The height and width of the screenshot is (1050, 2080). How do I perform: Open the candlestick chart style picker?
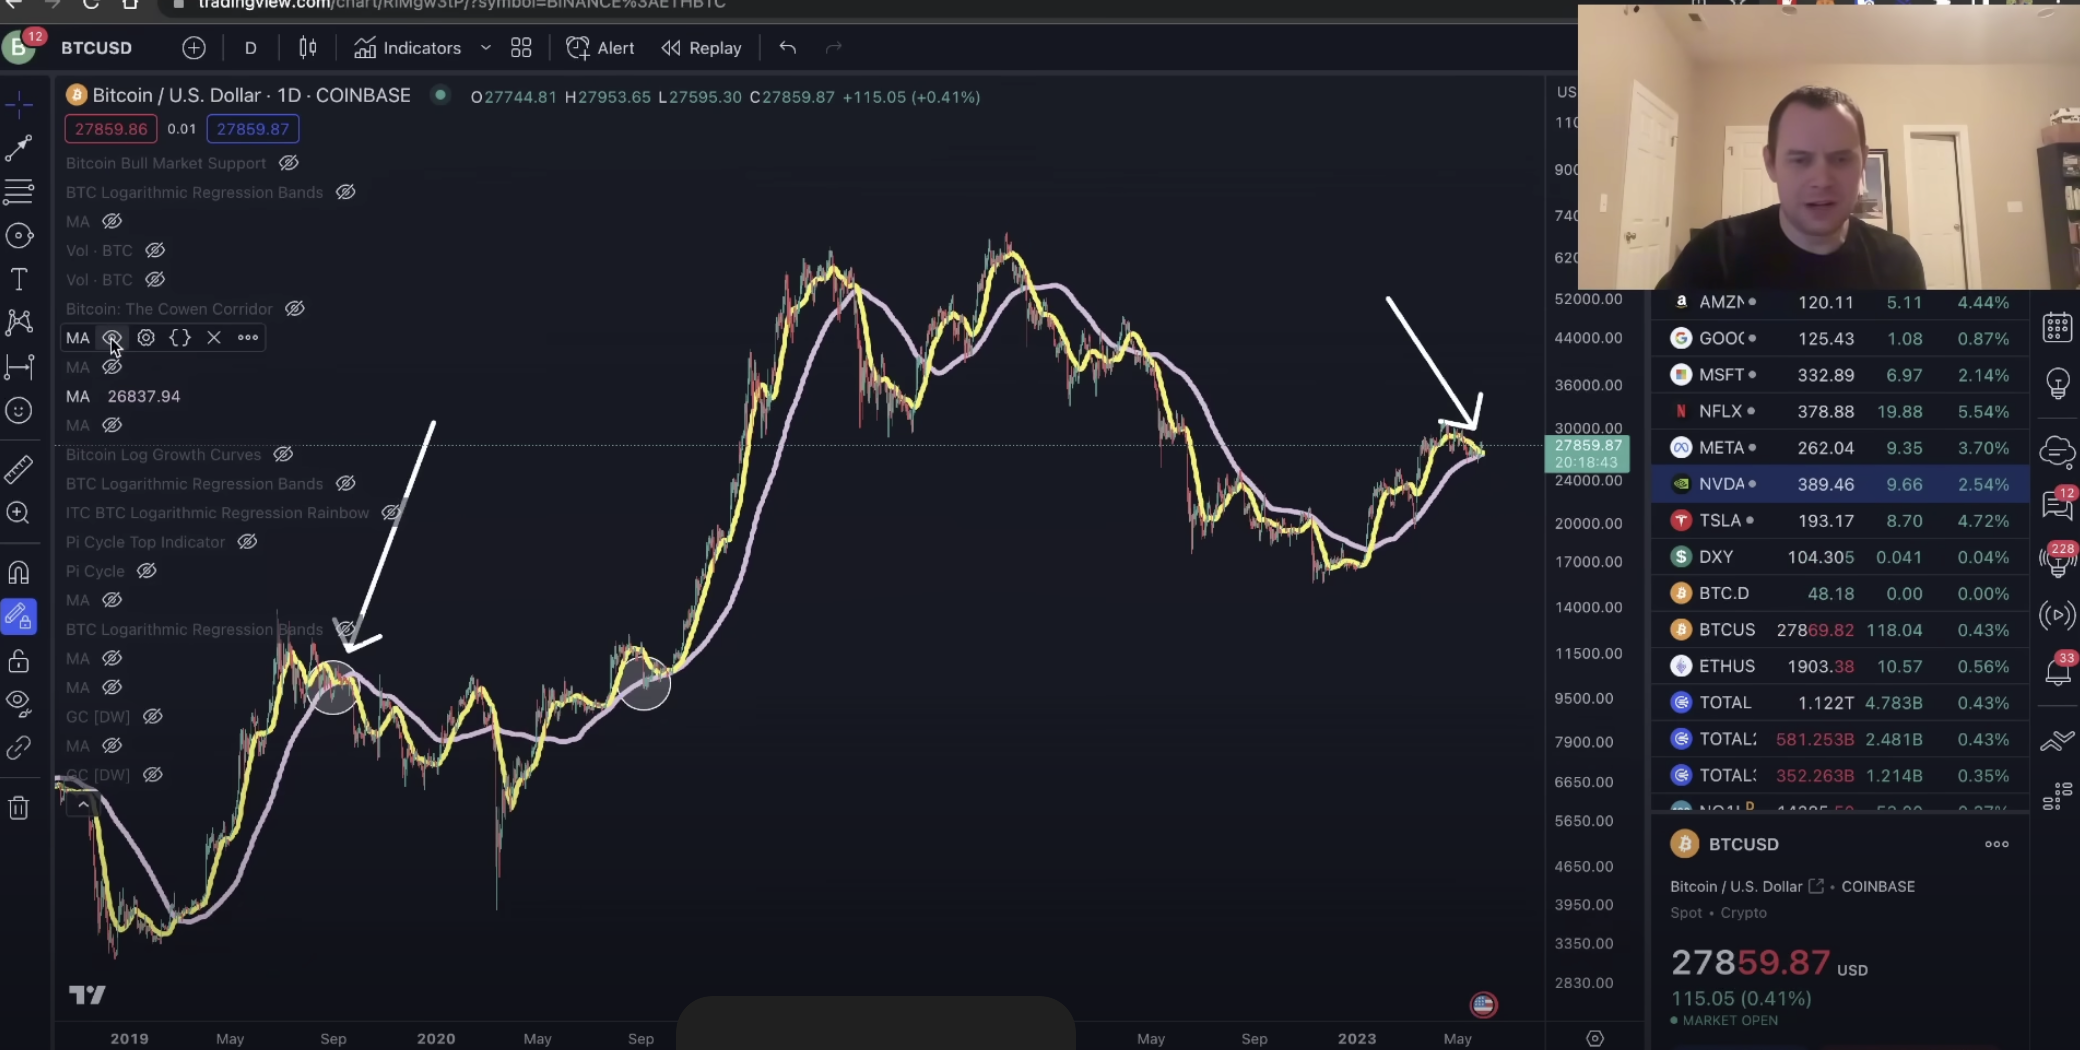308,48
